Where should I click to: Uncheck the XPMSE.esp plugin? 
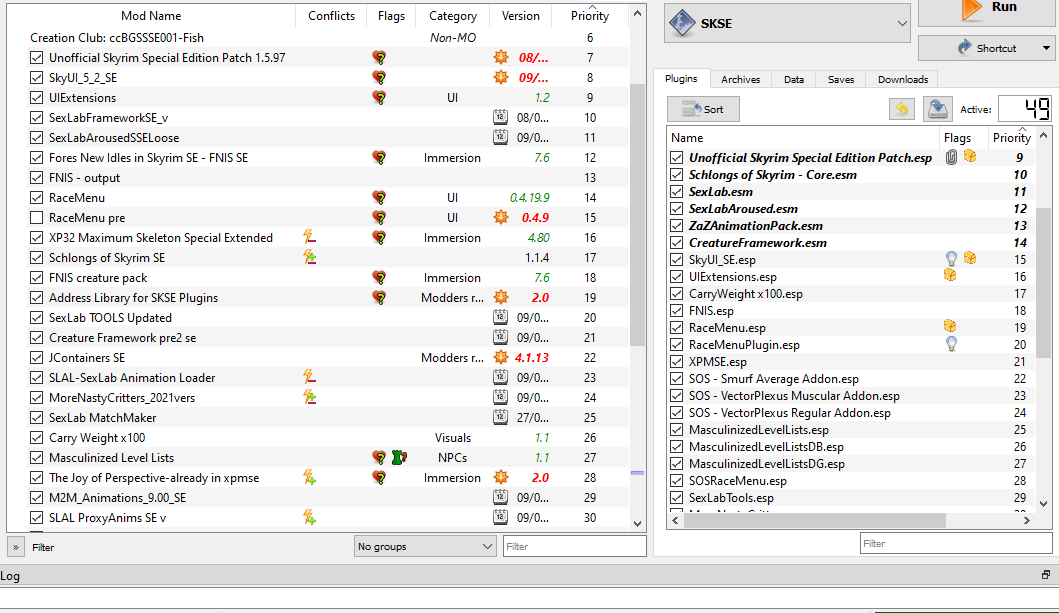click(677, 362)
